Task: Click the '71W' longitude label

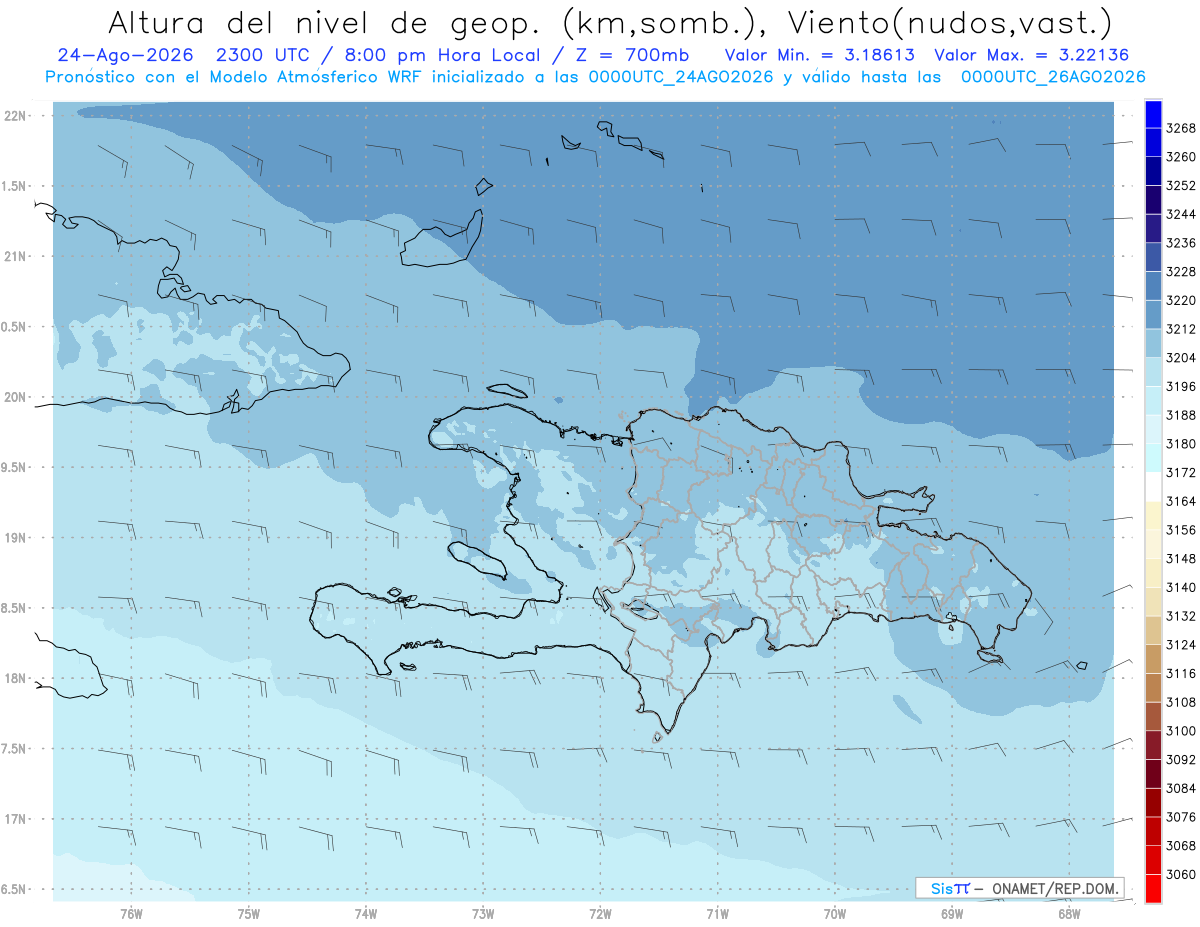Action: (717, 913)
